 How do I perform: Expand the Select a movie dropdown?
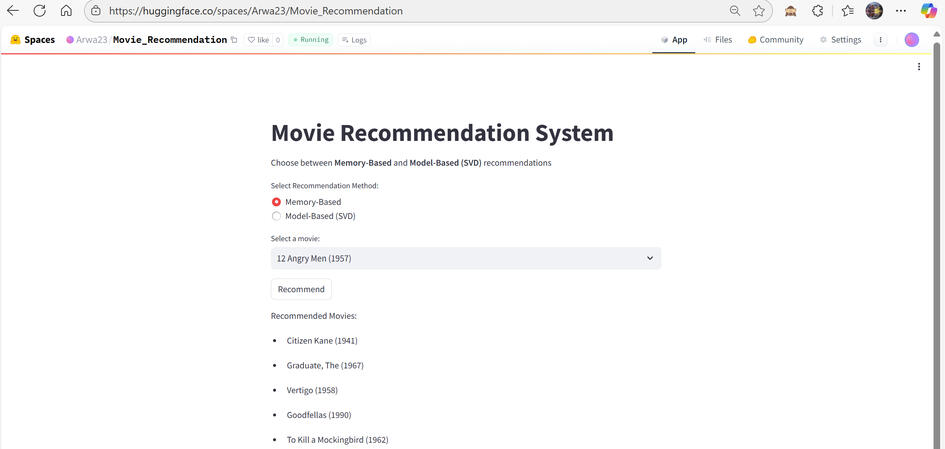[465, 258]
